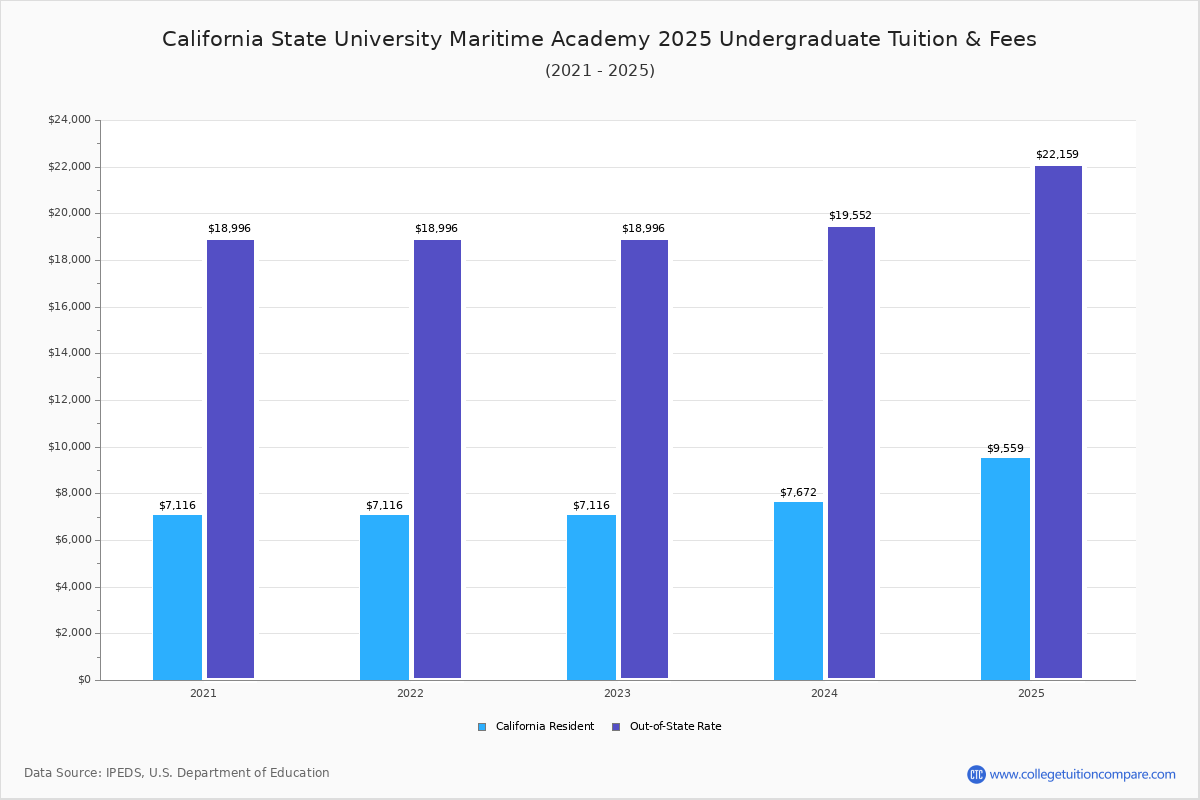Select the 2022 year label
The image size is (1200, 800).
[x=410, y=692]
